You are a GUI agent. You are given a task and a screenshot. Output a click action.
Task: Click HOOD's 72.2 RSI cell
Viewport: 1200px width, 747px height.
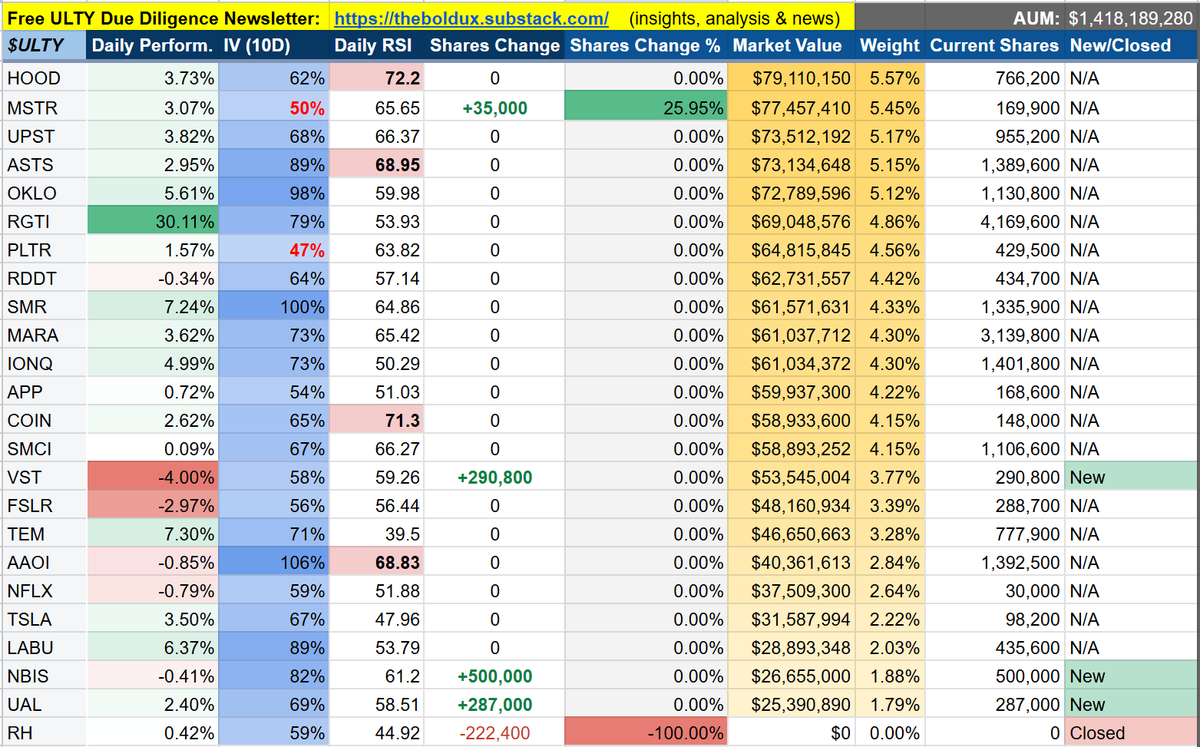coord(376,79)
